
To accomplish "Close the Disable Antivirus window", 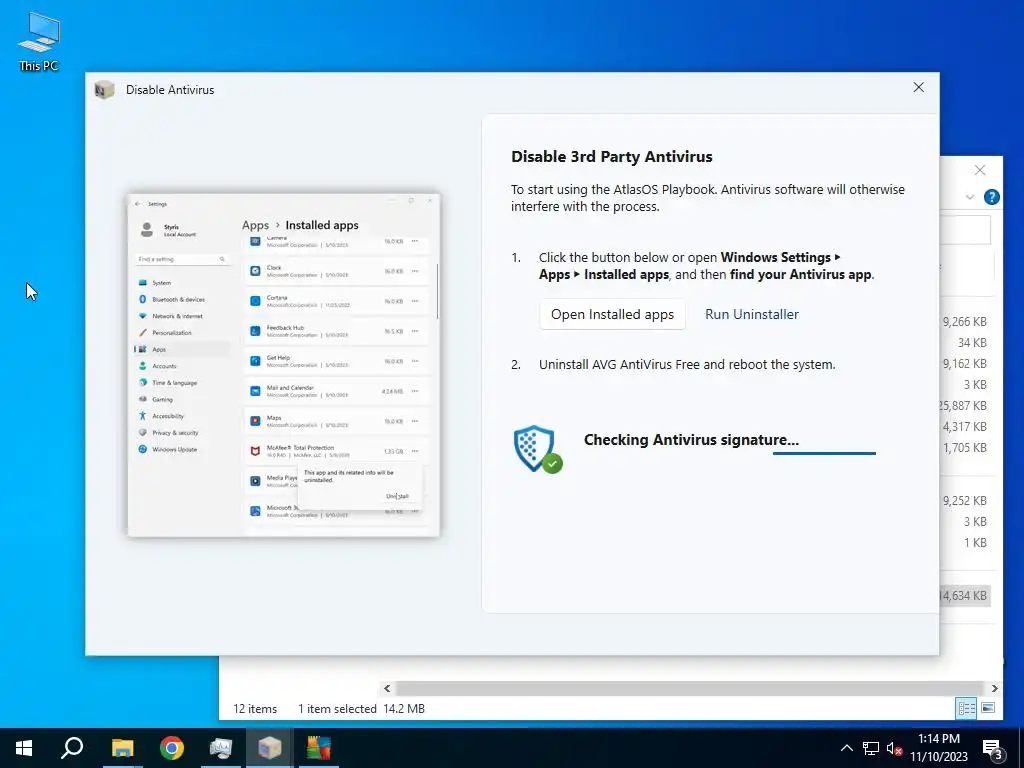I will coord(918,88).
